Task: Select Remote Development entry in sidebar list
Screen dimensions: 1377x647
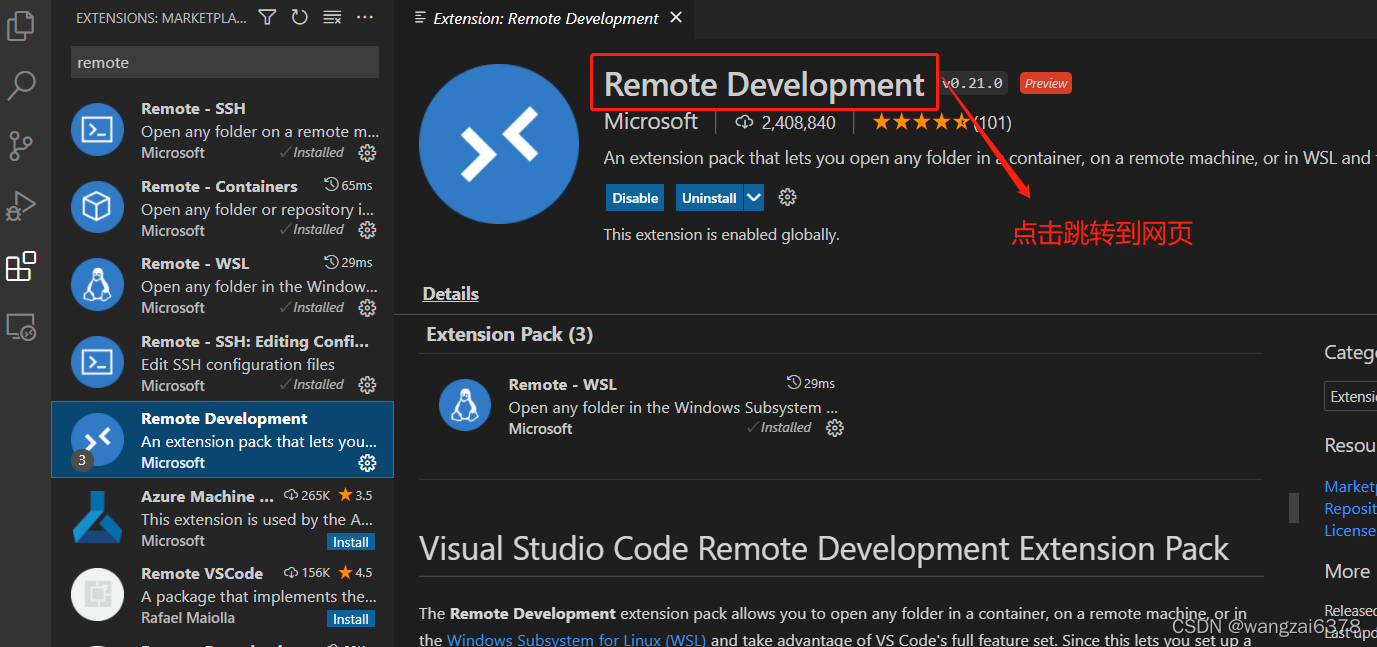Action: 222,440
